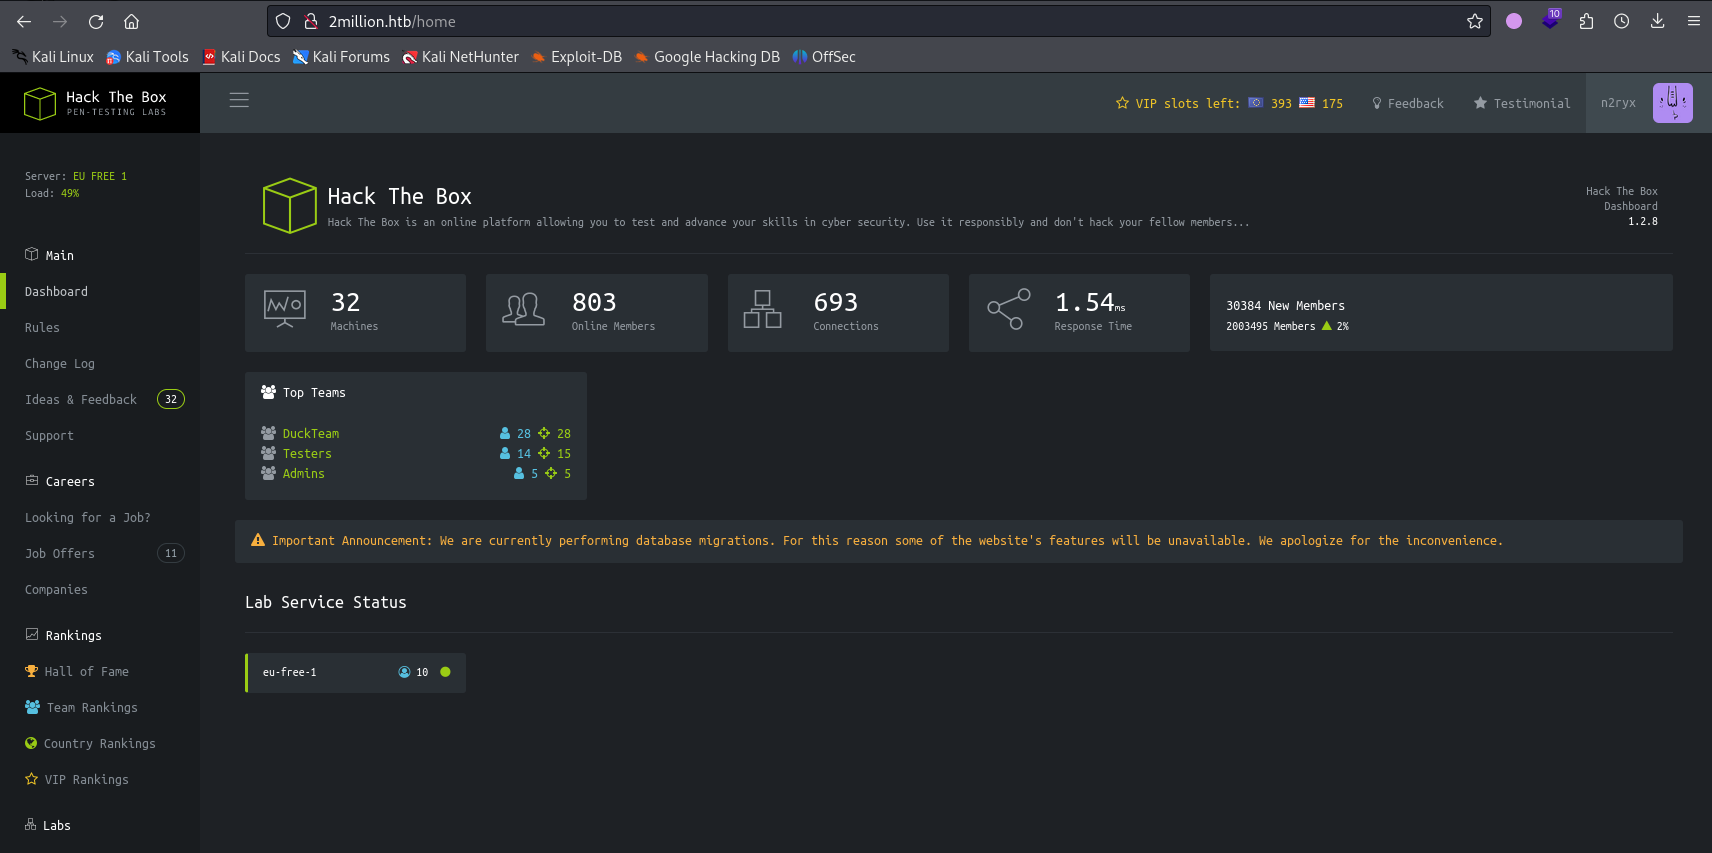The image size is (1712, 853).
Task: Click extension icon with badge 10
Action: [1550, 19]
